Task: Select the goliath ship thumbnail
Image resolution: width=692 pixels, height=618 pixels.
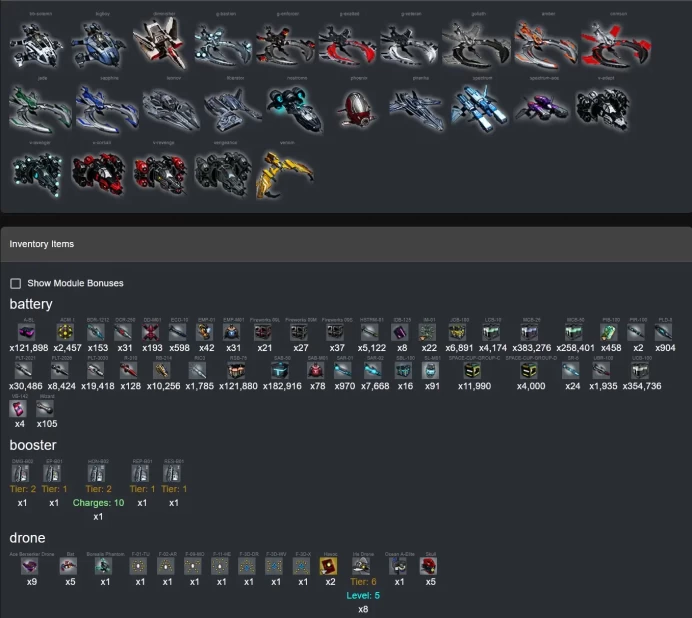Action: pos(476,45)
